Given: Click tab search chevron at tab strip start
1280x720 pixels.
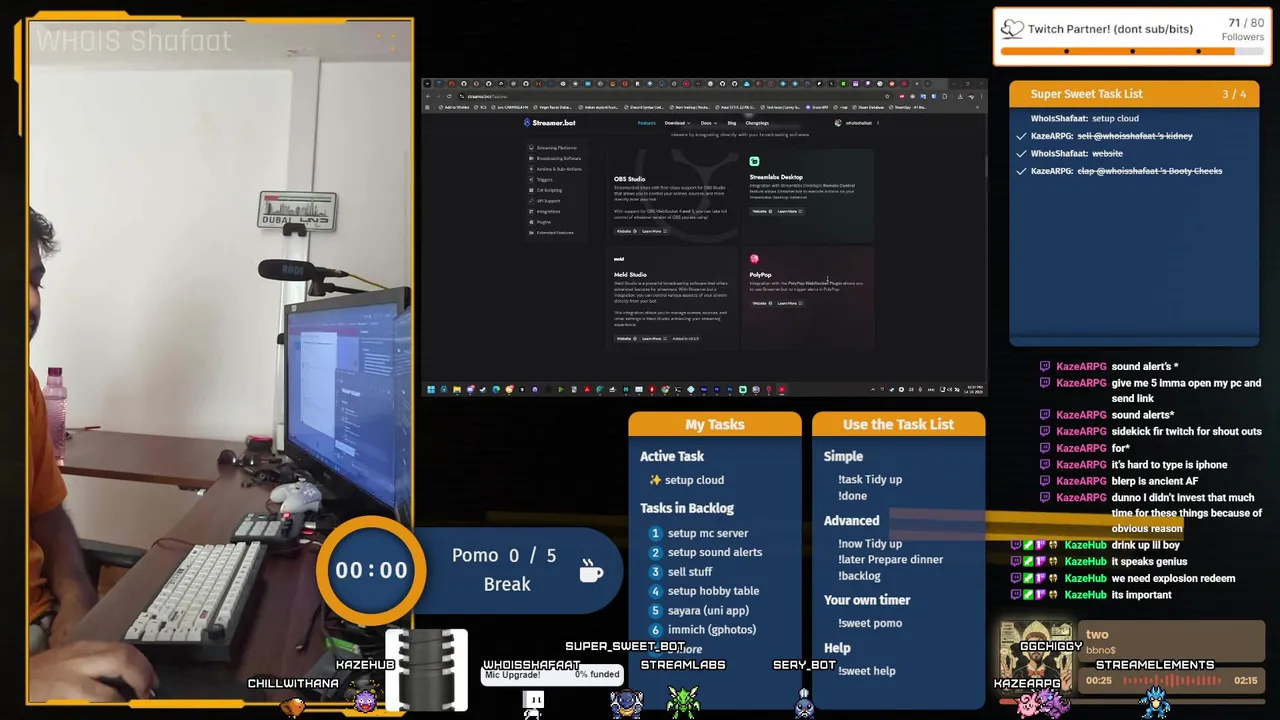Looking at the screenshot, I should (x=427, y=84).
